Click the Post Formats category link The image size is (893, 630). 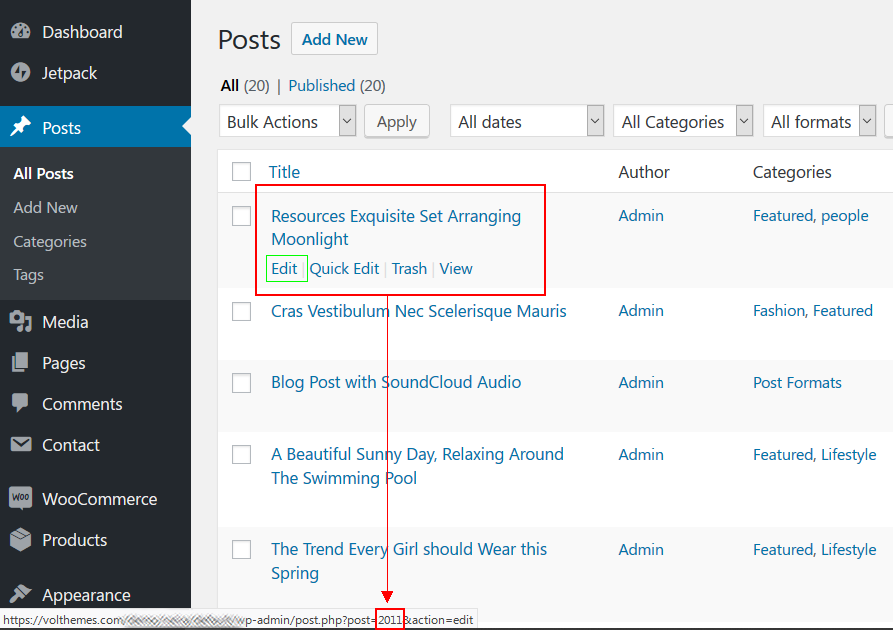pyautogui.click(x=797, y=383)
